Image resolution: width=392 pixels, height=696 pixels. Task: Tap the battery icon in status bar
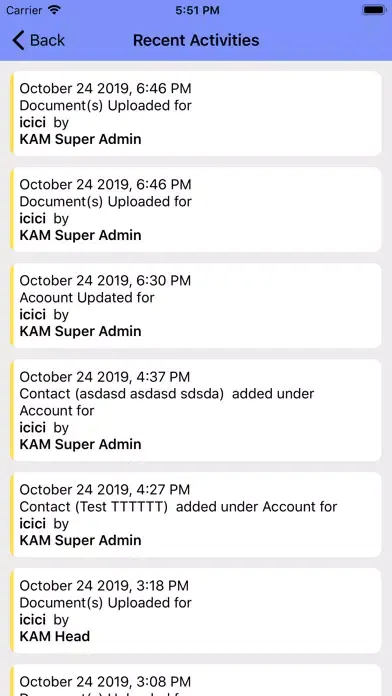[x=374, y=10]
